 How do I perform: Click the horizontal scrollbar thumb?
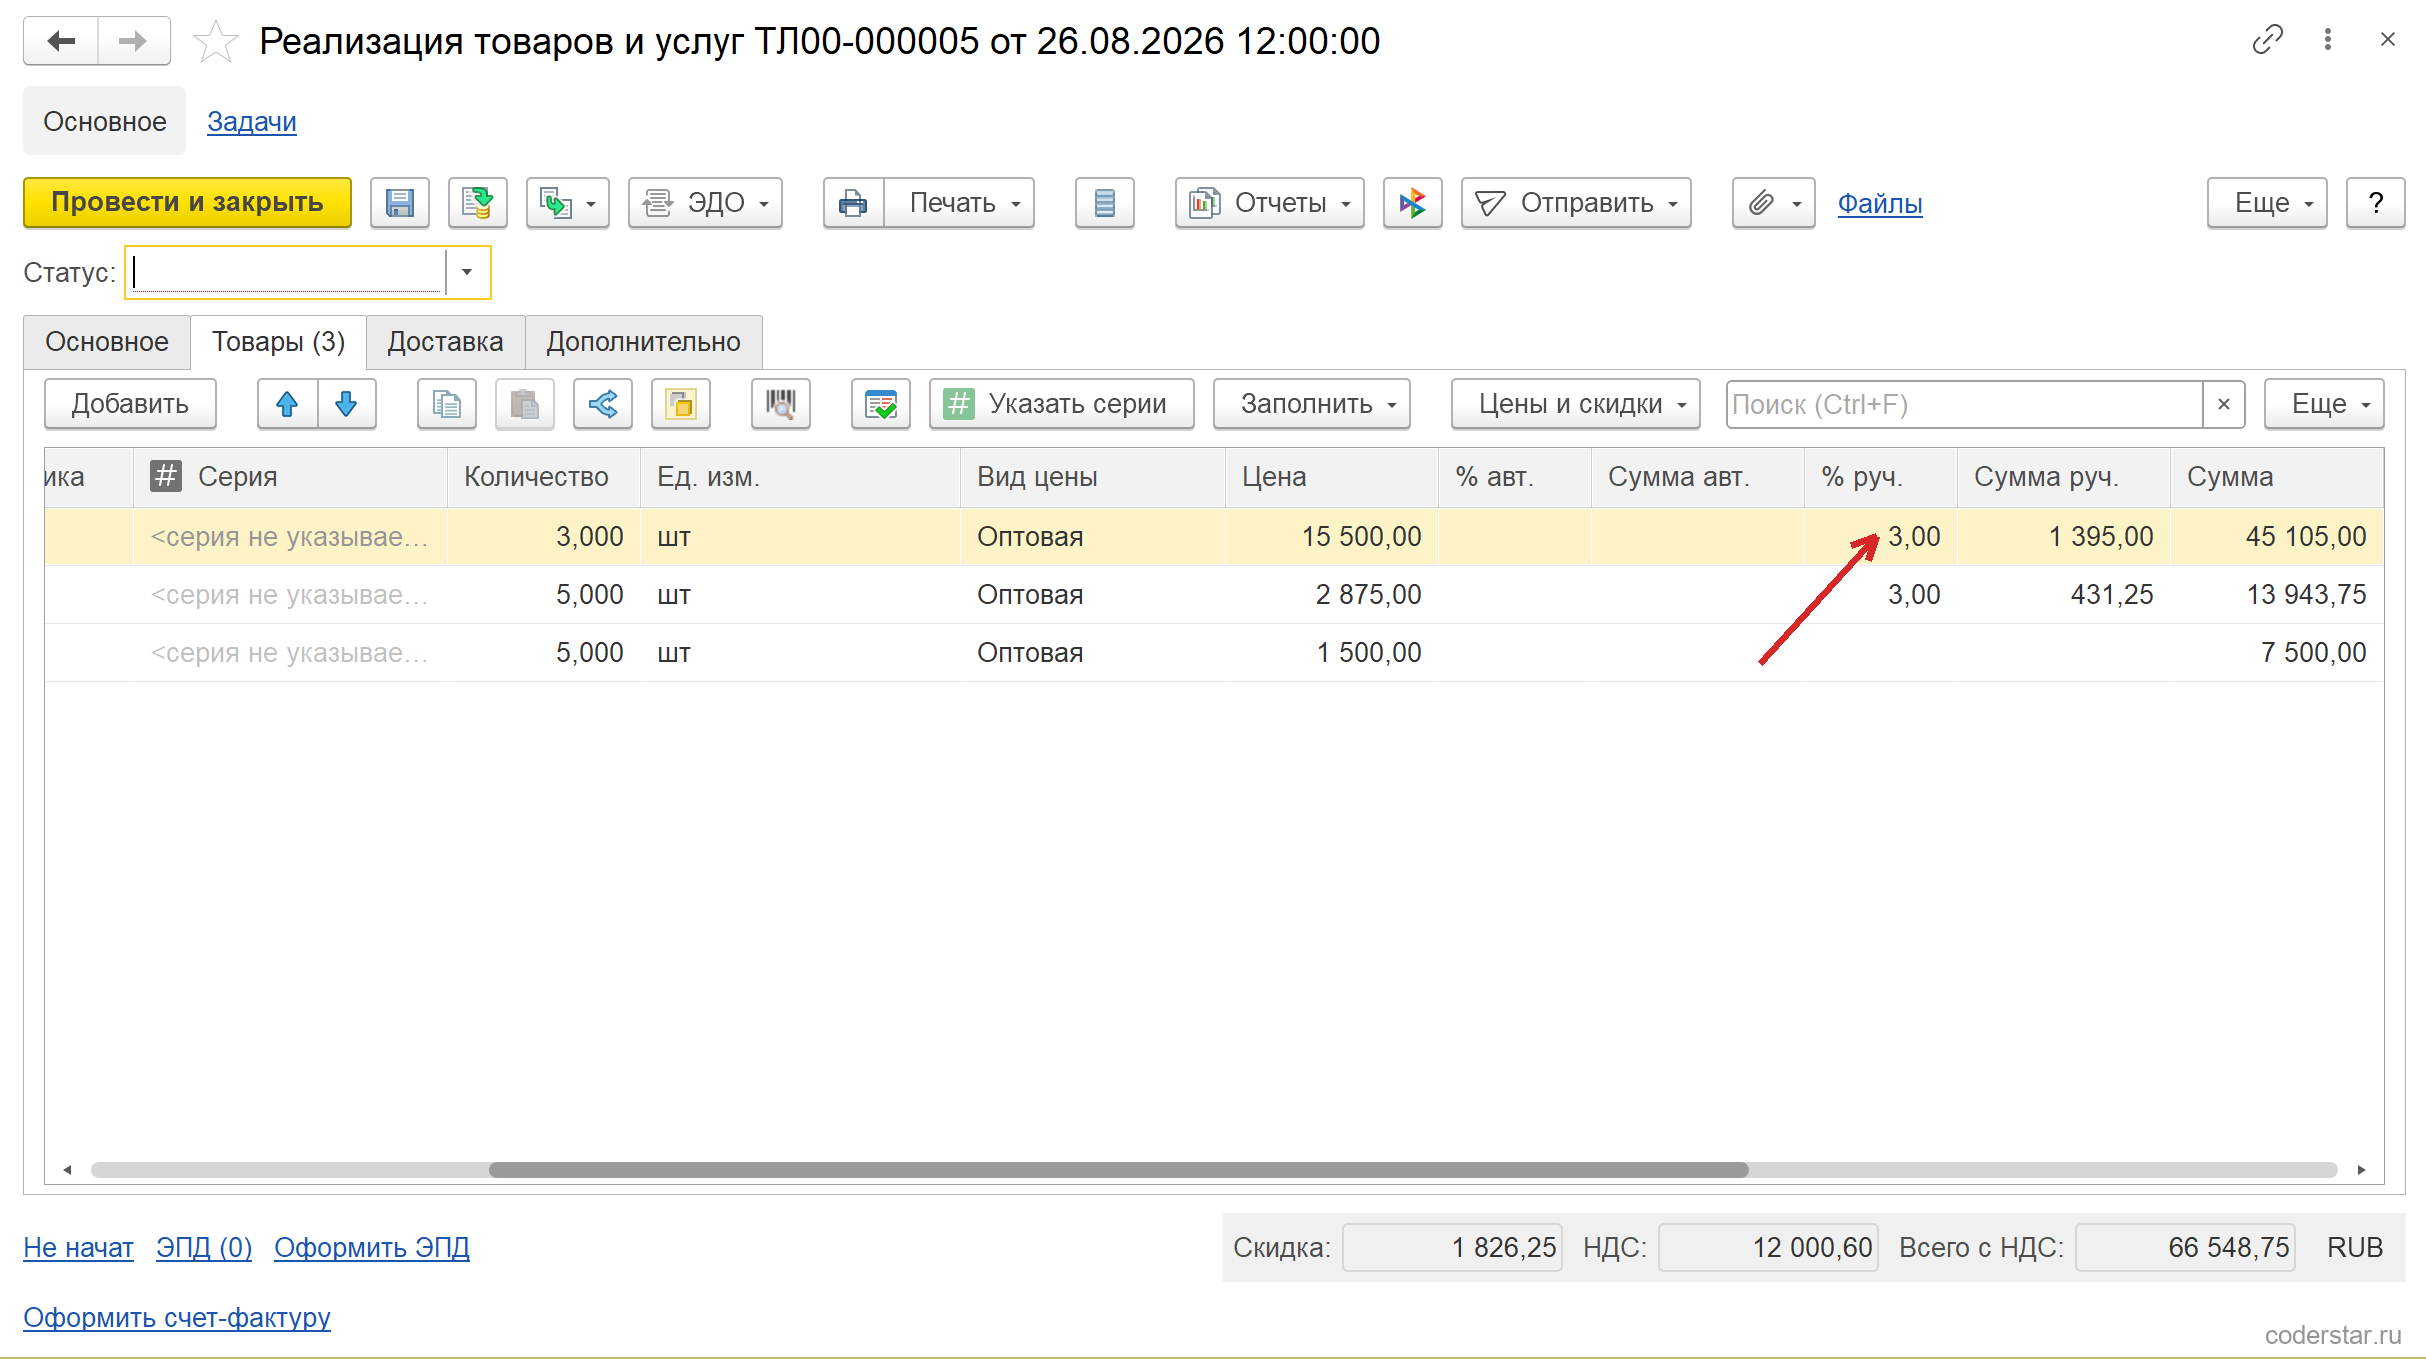(x=1118, y=1170)
